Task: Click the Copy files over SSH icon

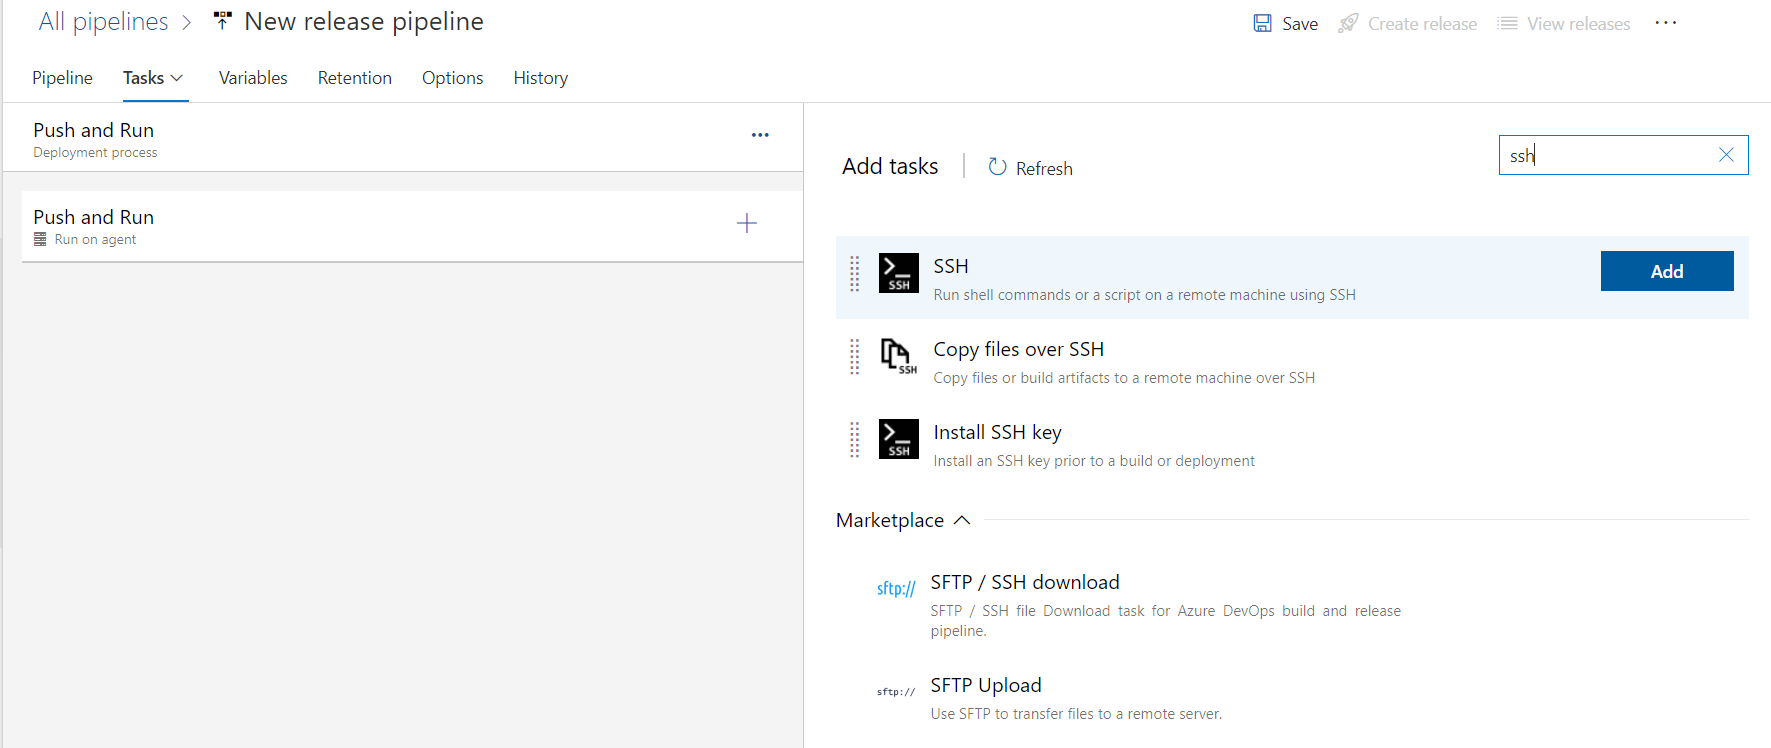Action: 898,356
